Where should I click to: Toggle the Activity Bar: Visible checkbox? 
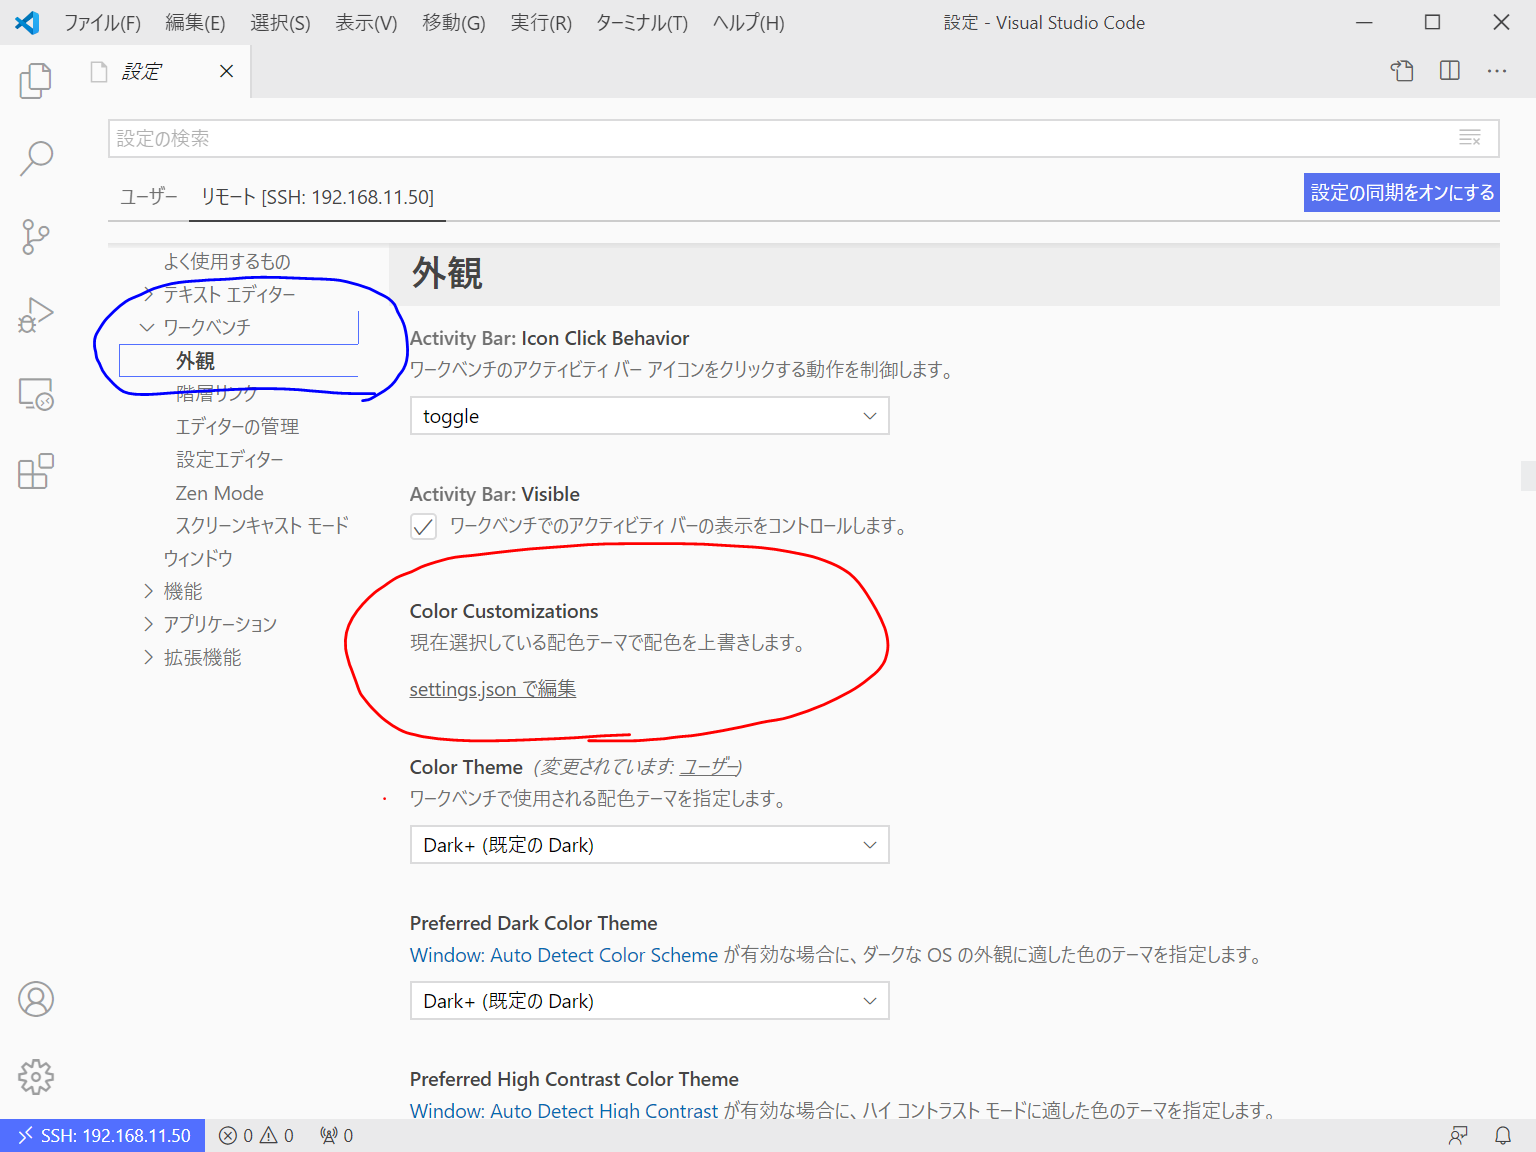[424, 526]
